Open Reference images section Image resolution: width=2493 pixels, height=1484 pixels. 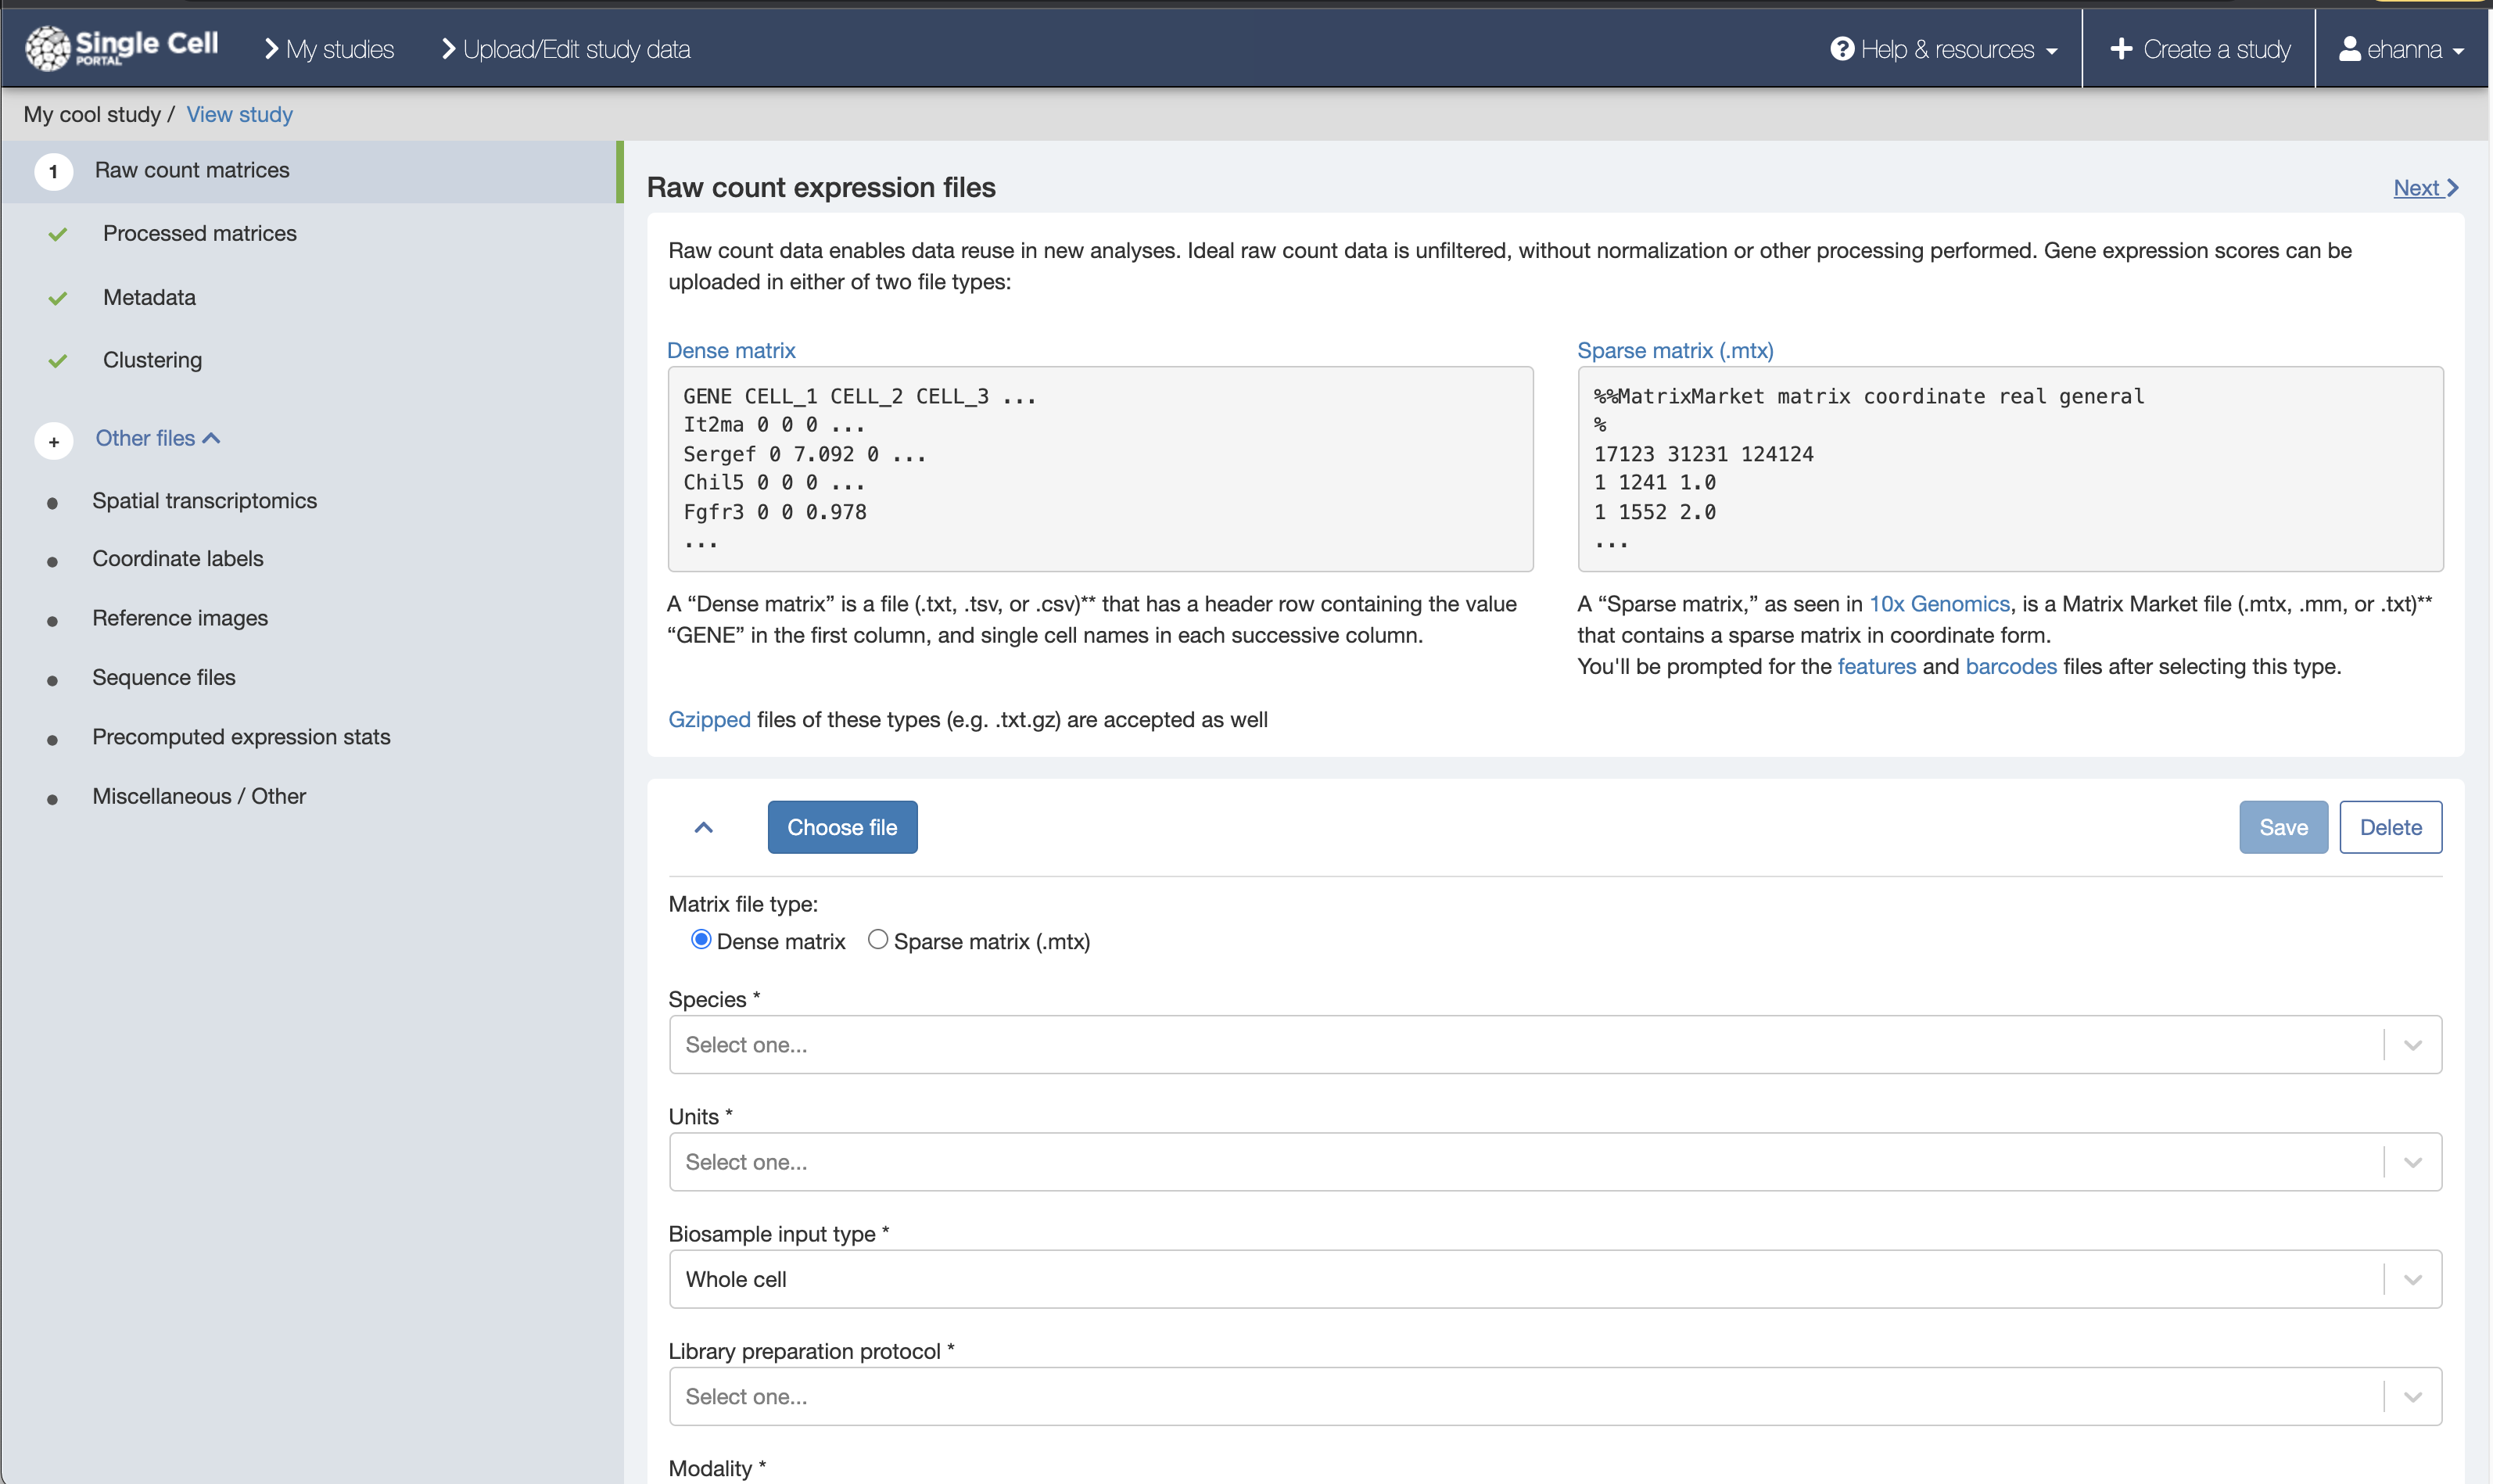[180, 618]
